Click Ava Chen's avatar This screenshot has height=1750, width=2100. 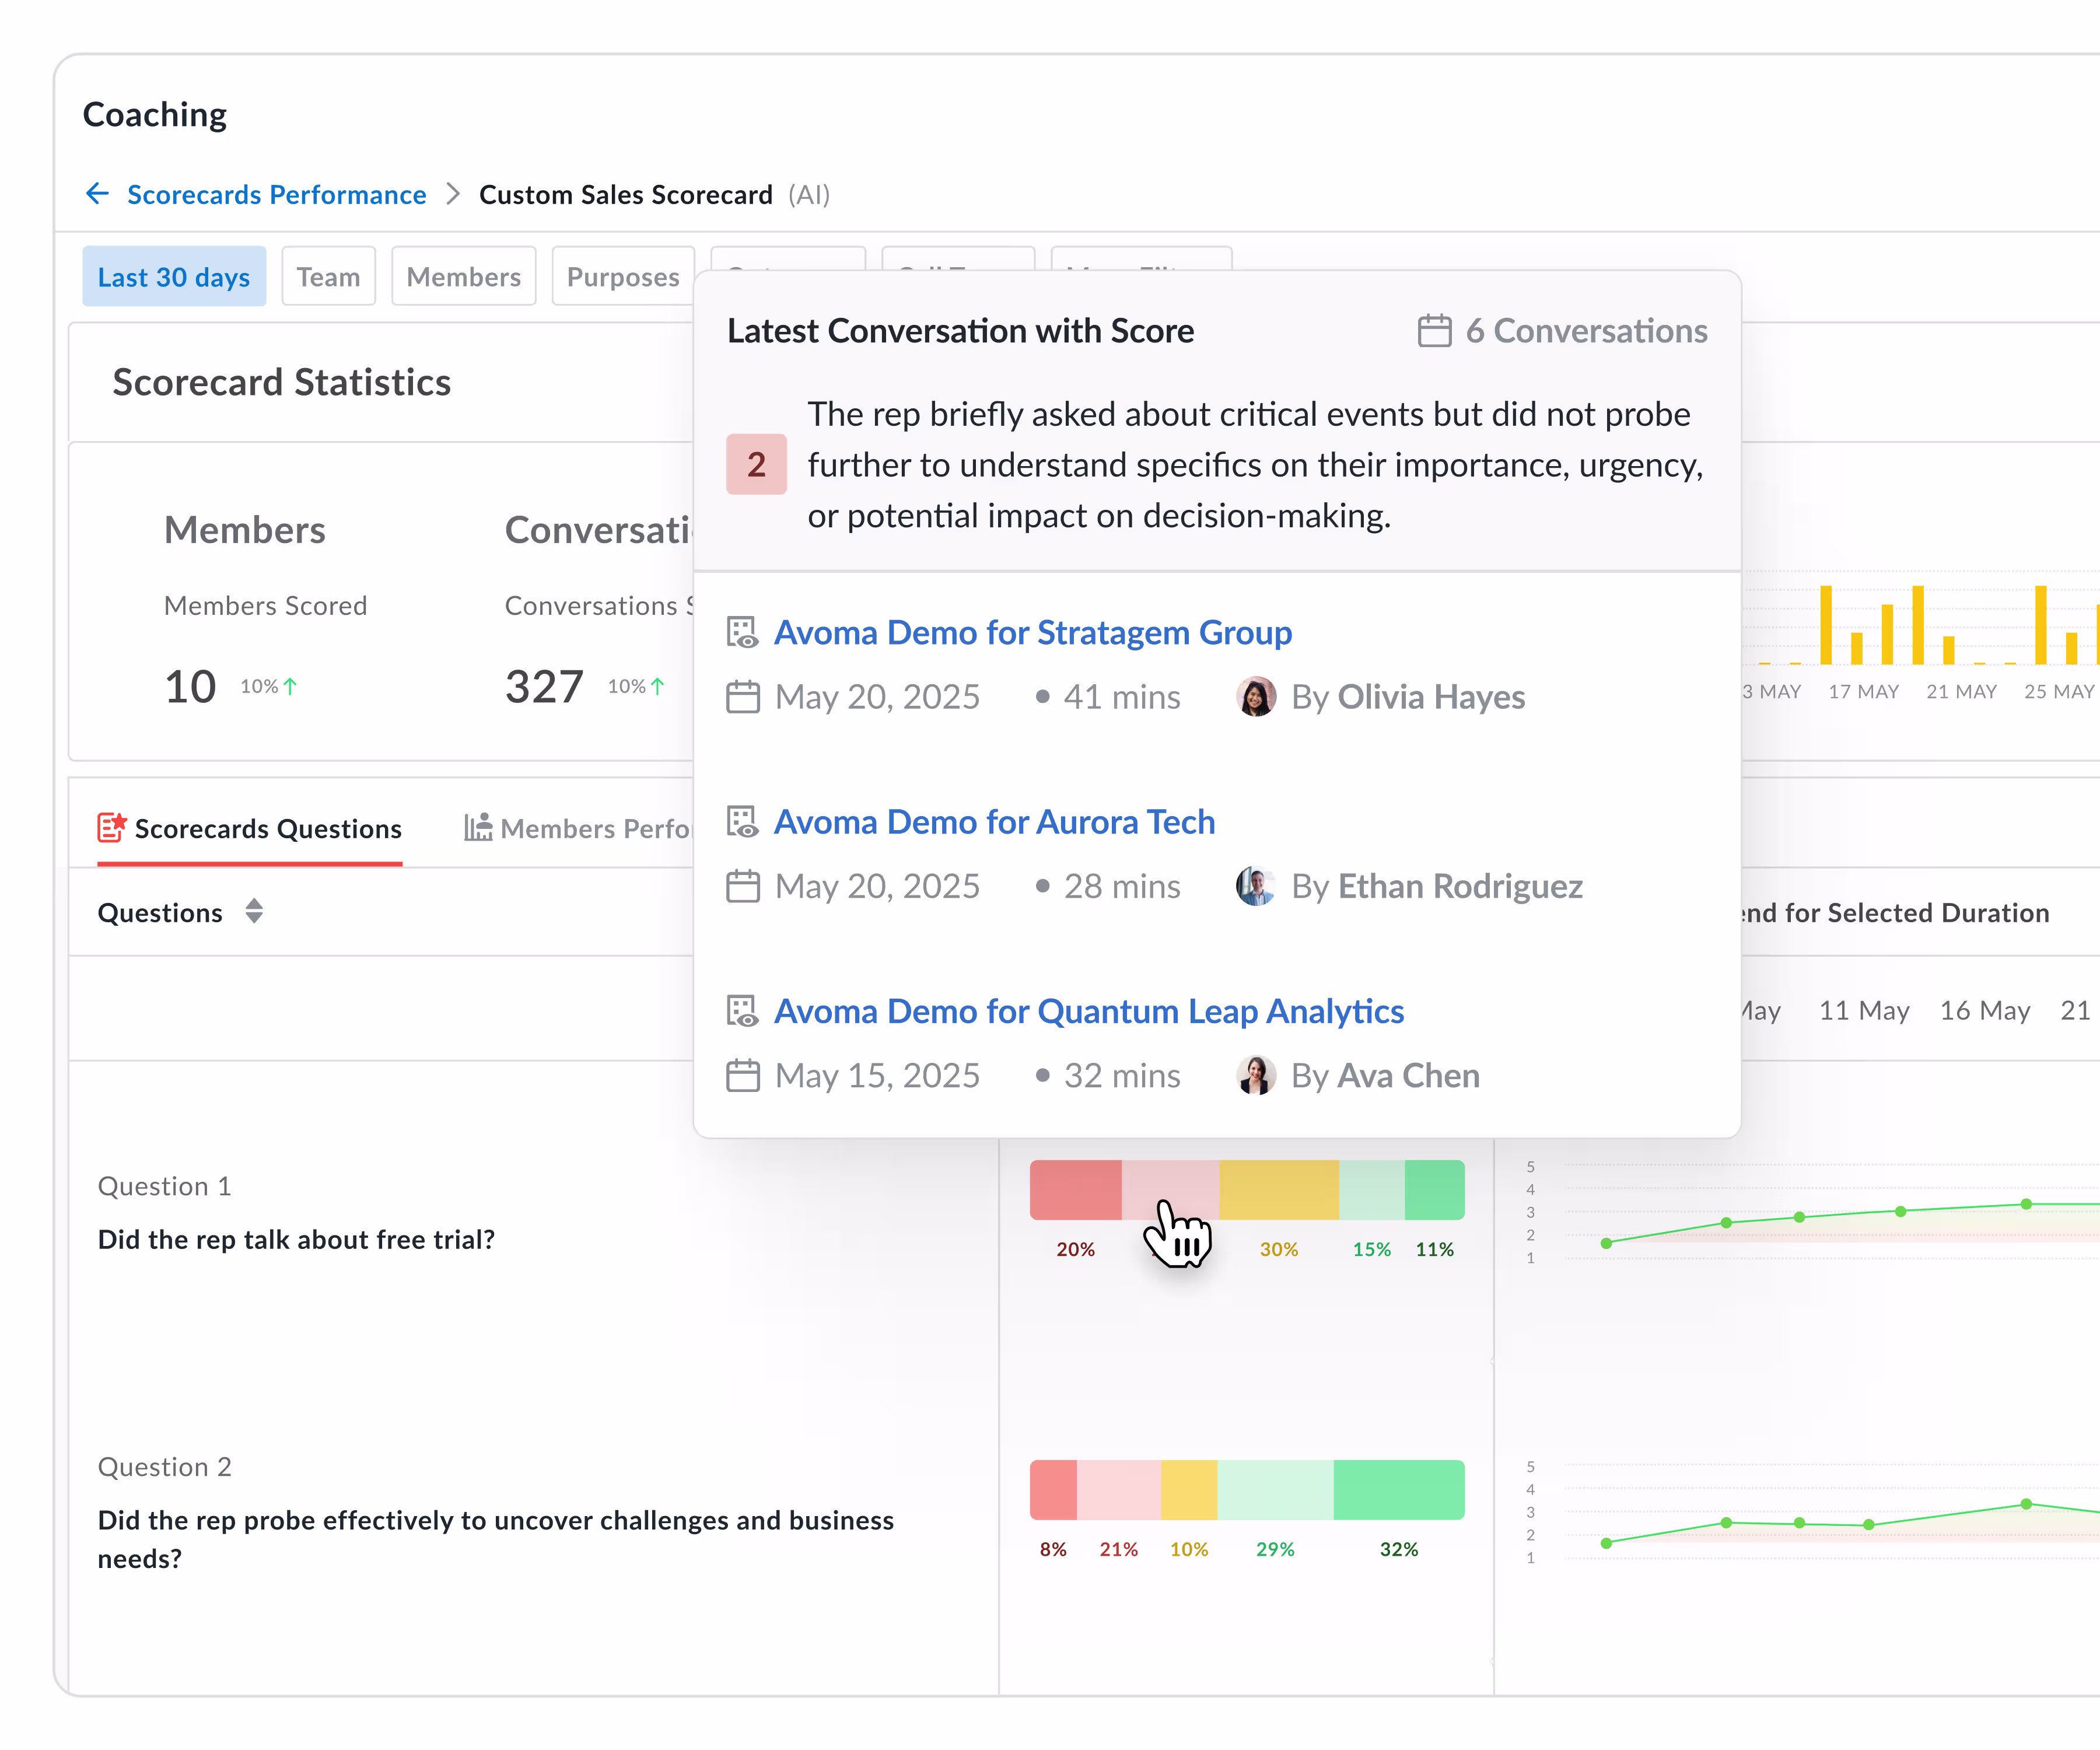pos(1256,1076)
